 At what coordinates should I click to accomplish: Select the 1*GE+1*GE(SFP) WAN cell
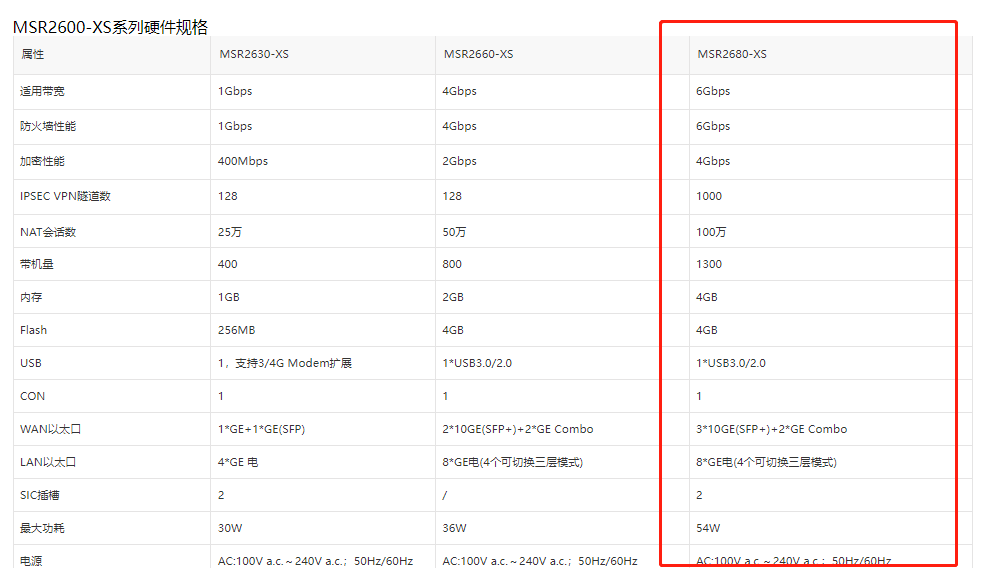262,429
